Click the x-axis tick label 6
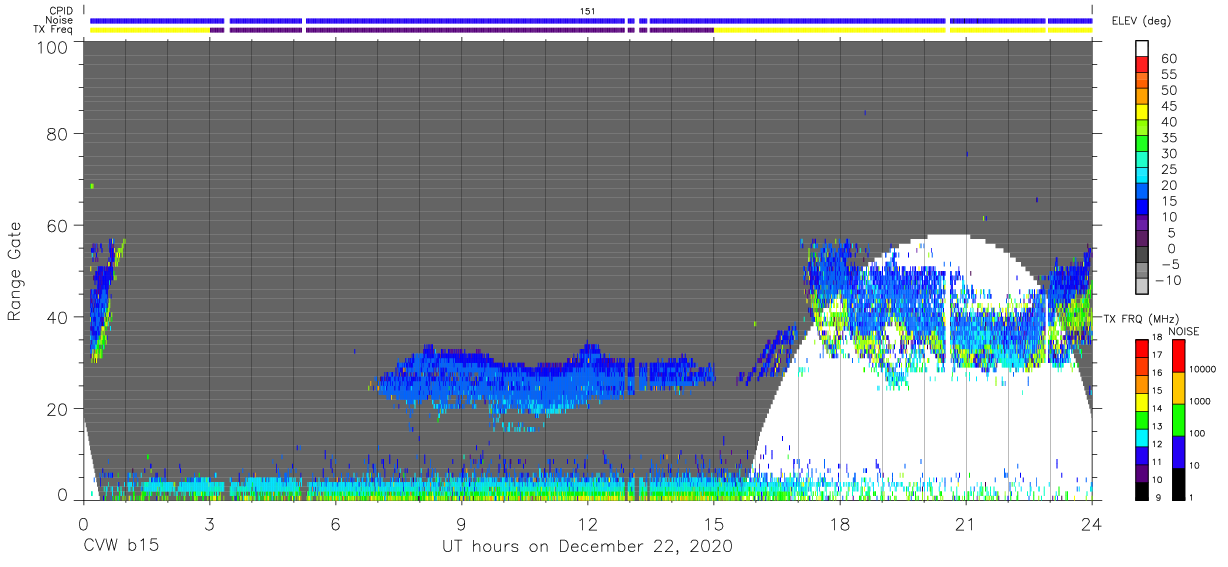This screenshot has width=1228, height=567. (x=335, y=523)
